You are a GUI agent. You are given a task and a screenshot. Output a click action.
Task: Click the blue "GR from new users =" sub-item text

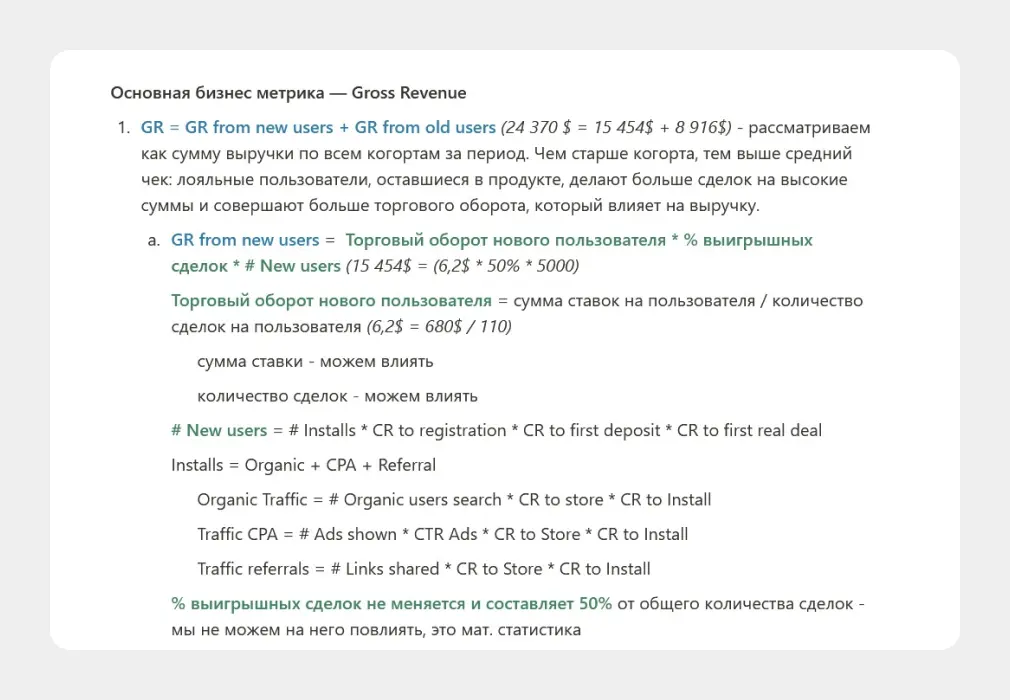pos(245,240)
